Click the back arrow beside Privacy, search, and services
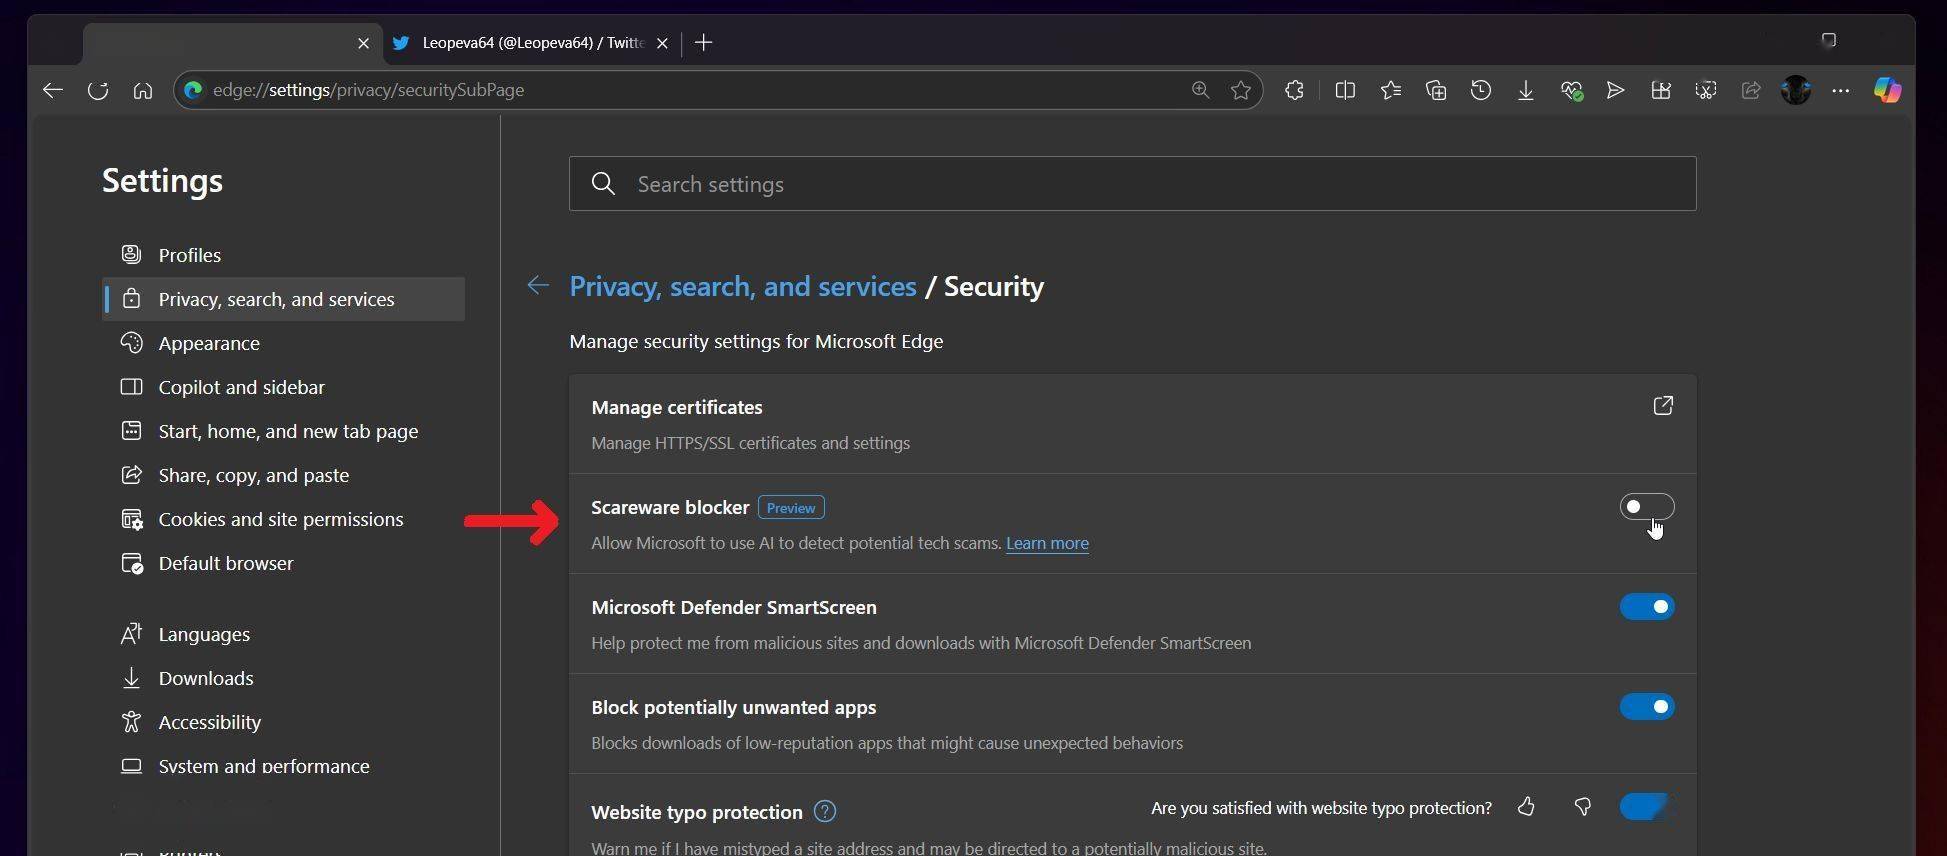 [x=538, y=286]
